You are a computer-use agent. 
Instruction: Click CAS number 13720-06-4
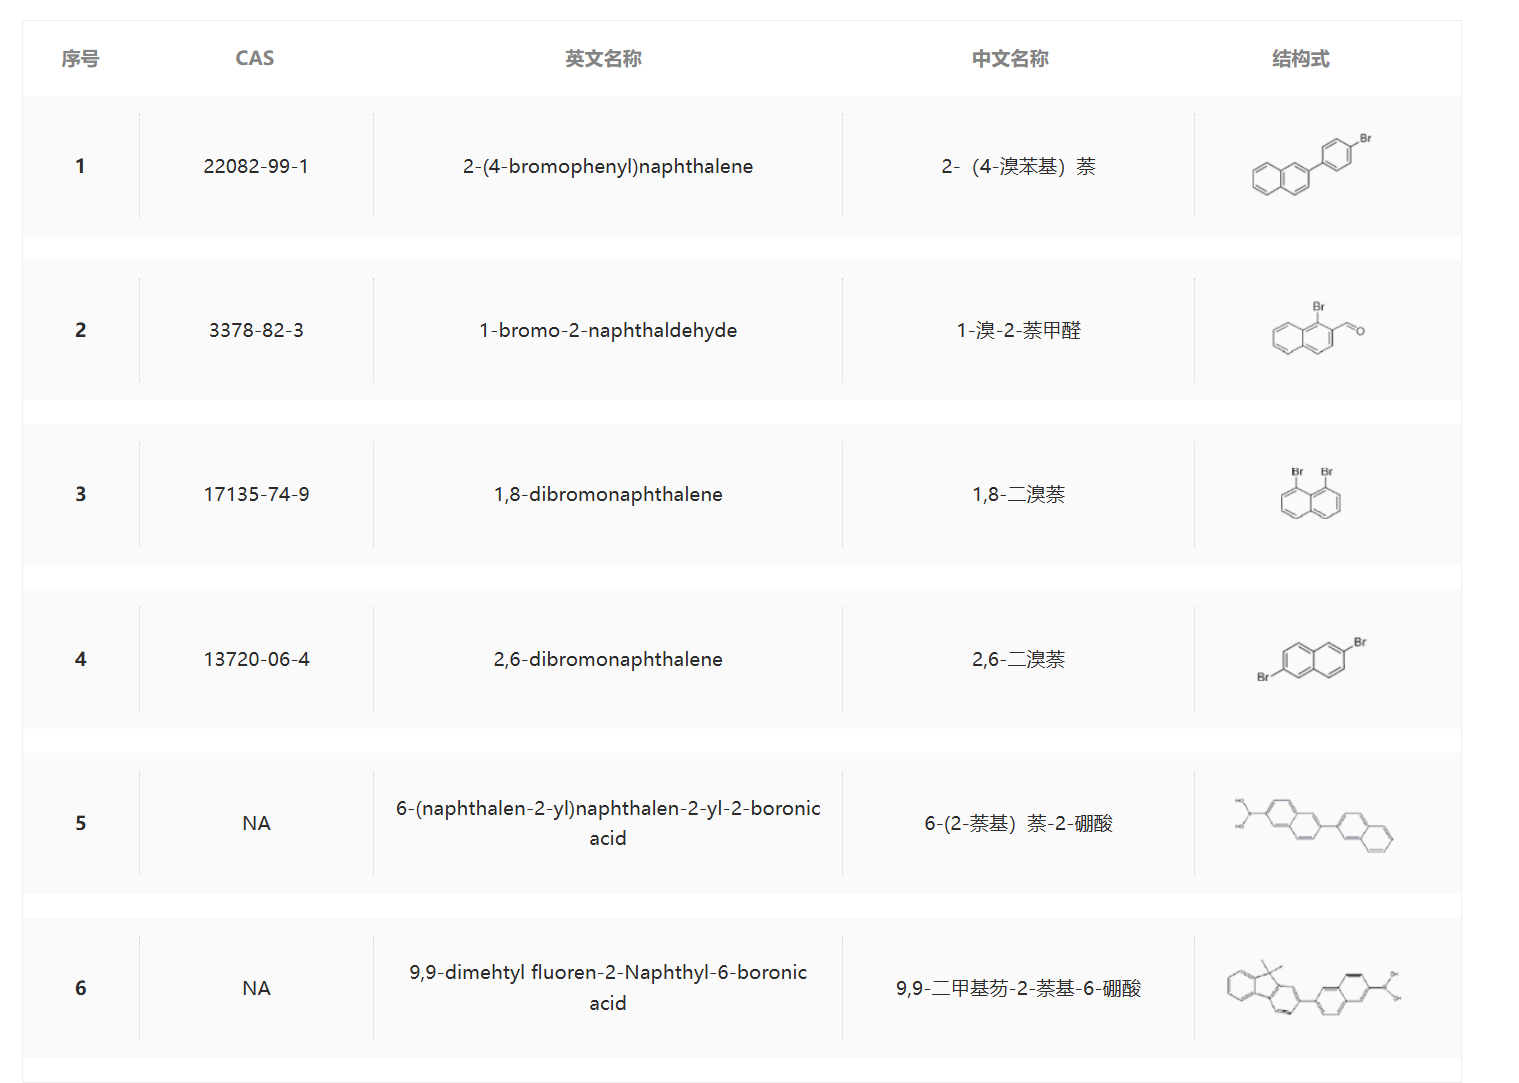point(256,659)
